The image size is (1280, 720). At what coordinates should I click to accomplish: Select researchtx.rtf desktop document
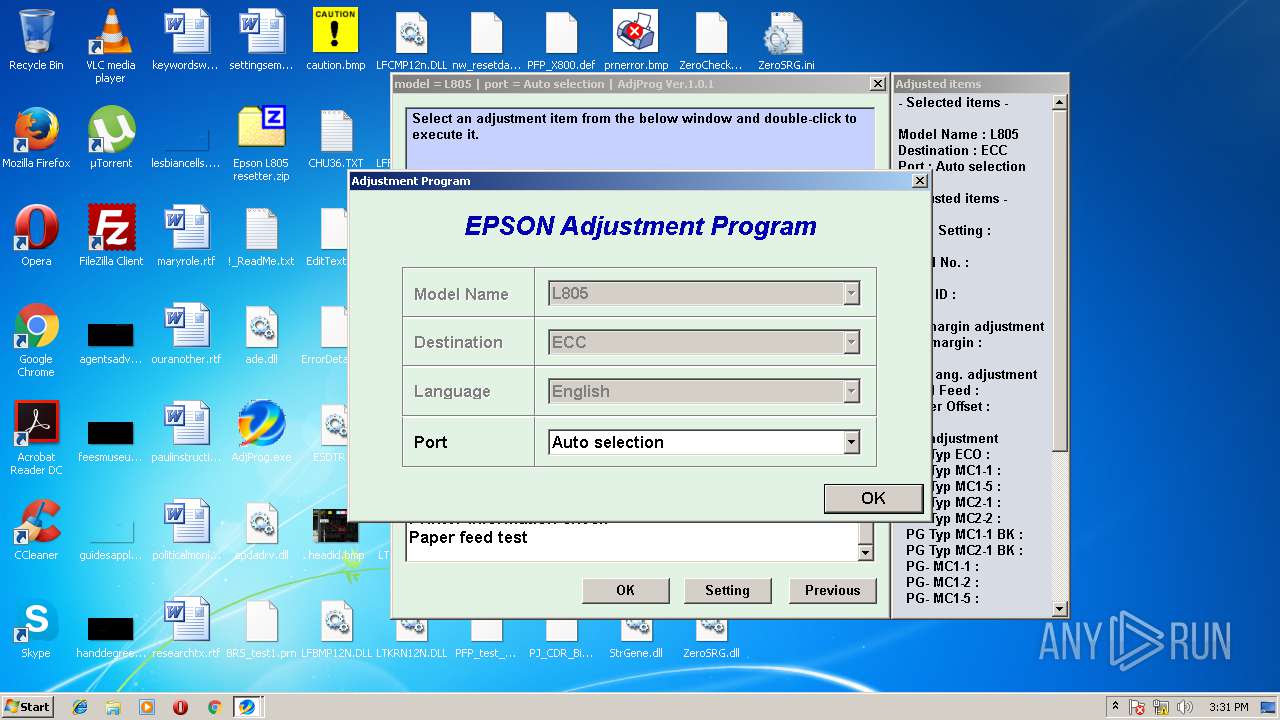click(186, 627)
